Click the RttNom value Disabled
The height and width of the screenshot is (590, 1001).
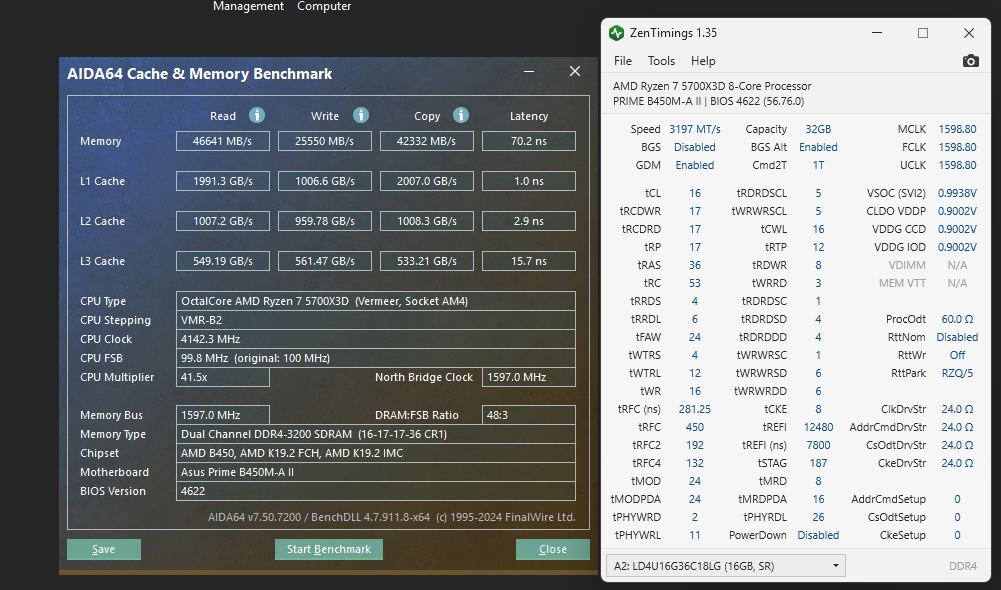(x=957, y=337)
